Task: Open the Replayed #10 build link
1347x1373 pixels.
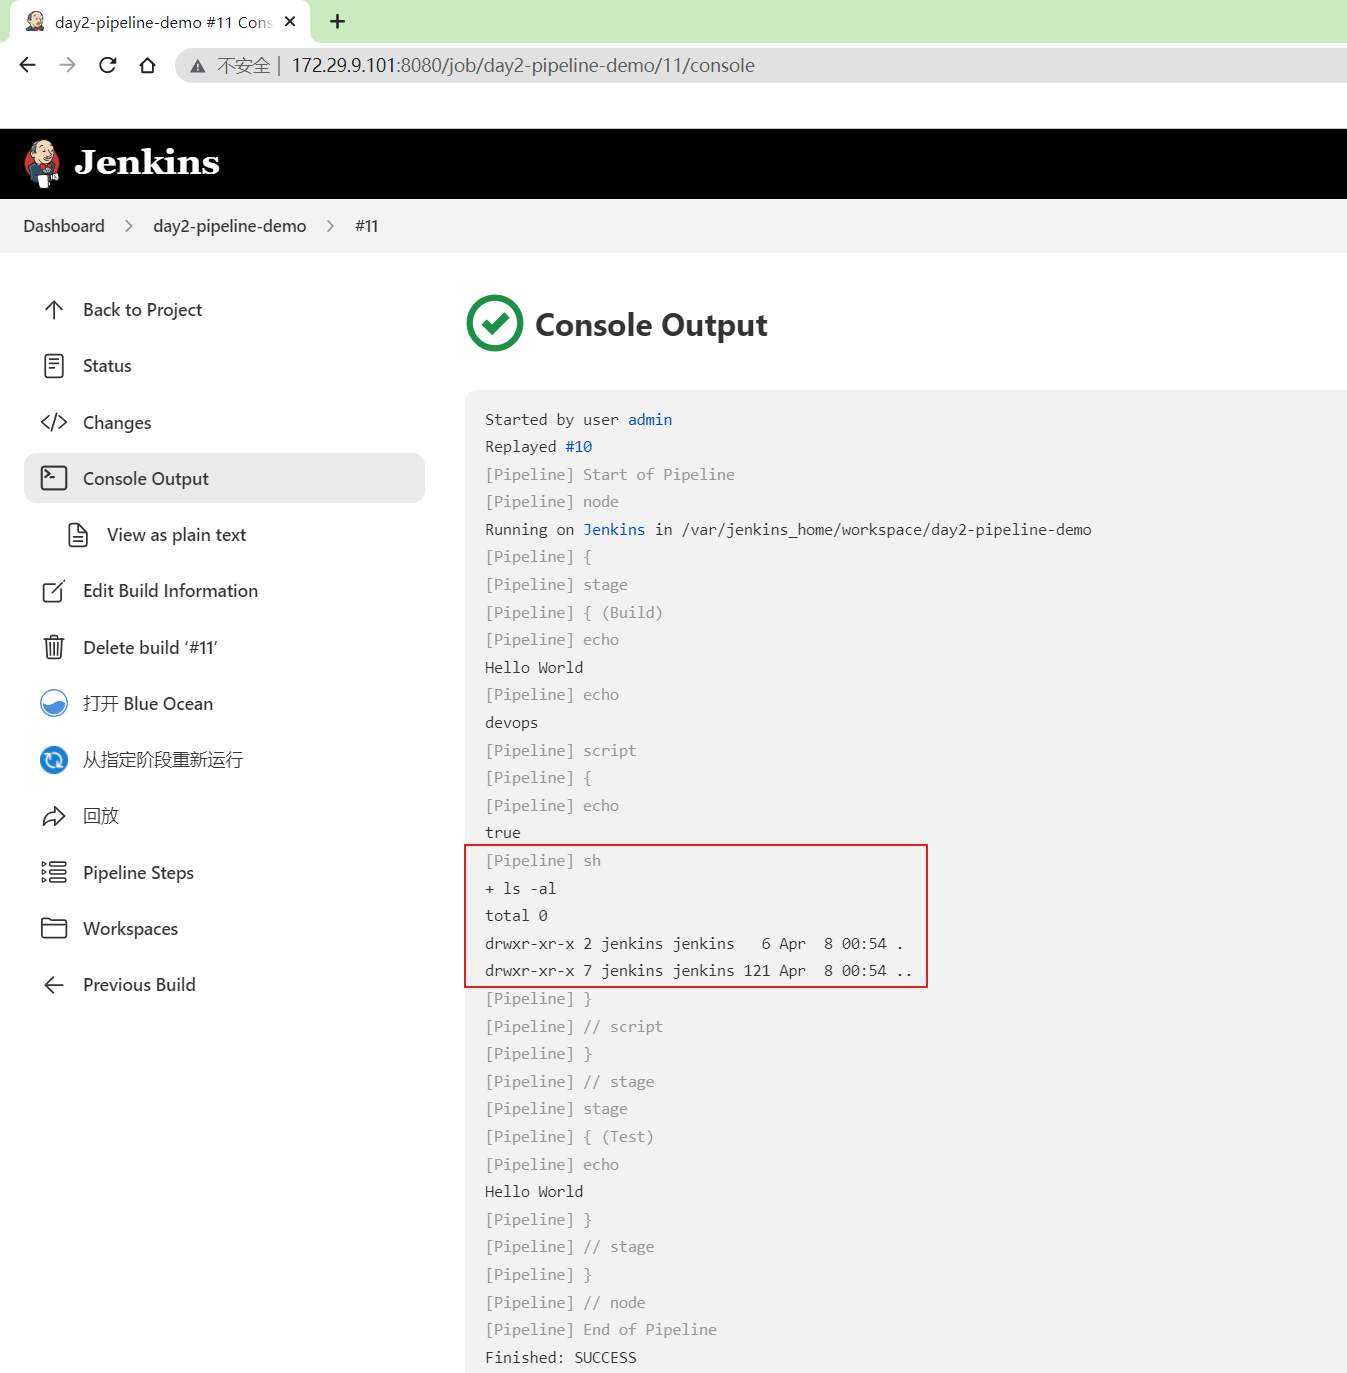Action: 579,447
